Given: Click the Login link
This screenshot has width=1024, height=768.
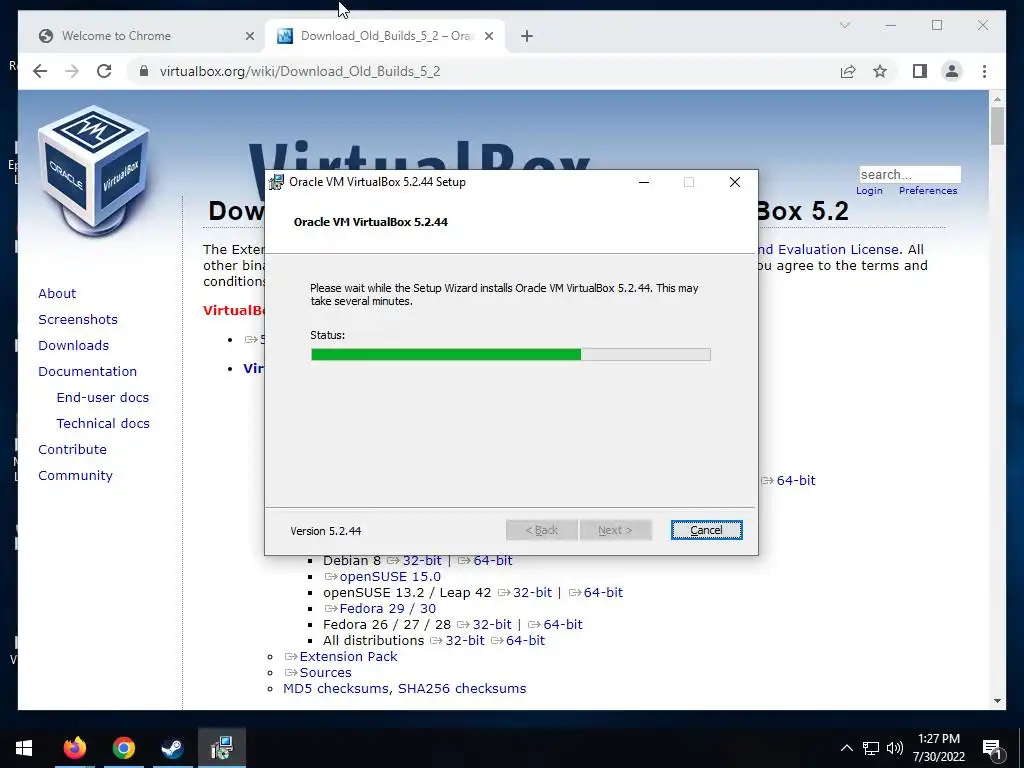Looking at the screenshot, I should click(x=869, y=191).
